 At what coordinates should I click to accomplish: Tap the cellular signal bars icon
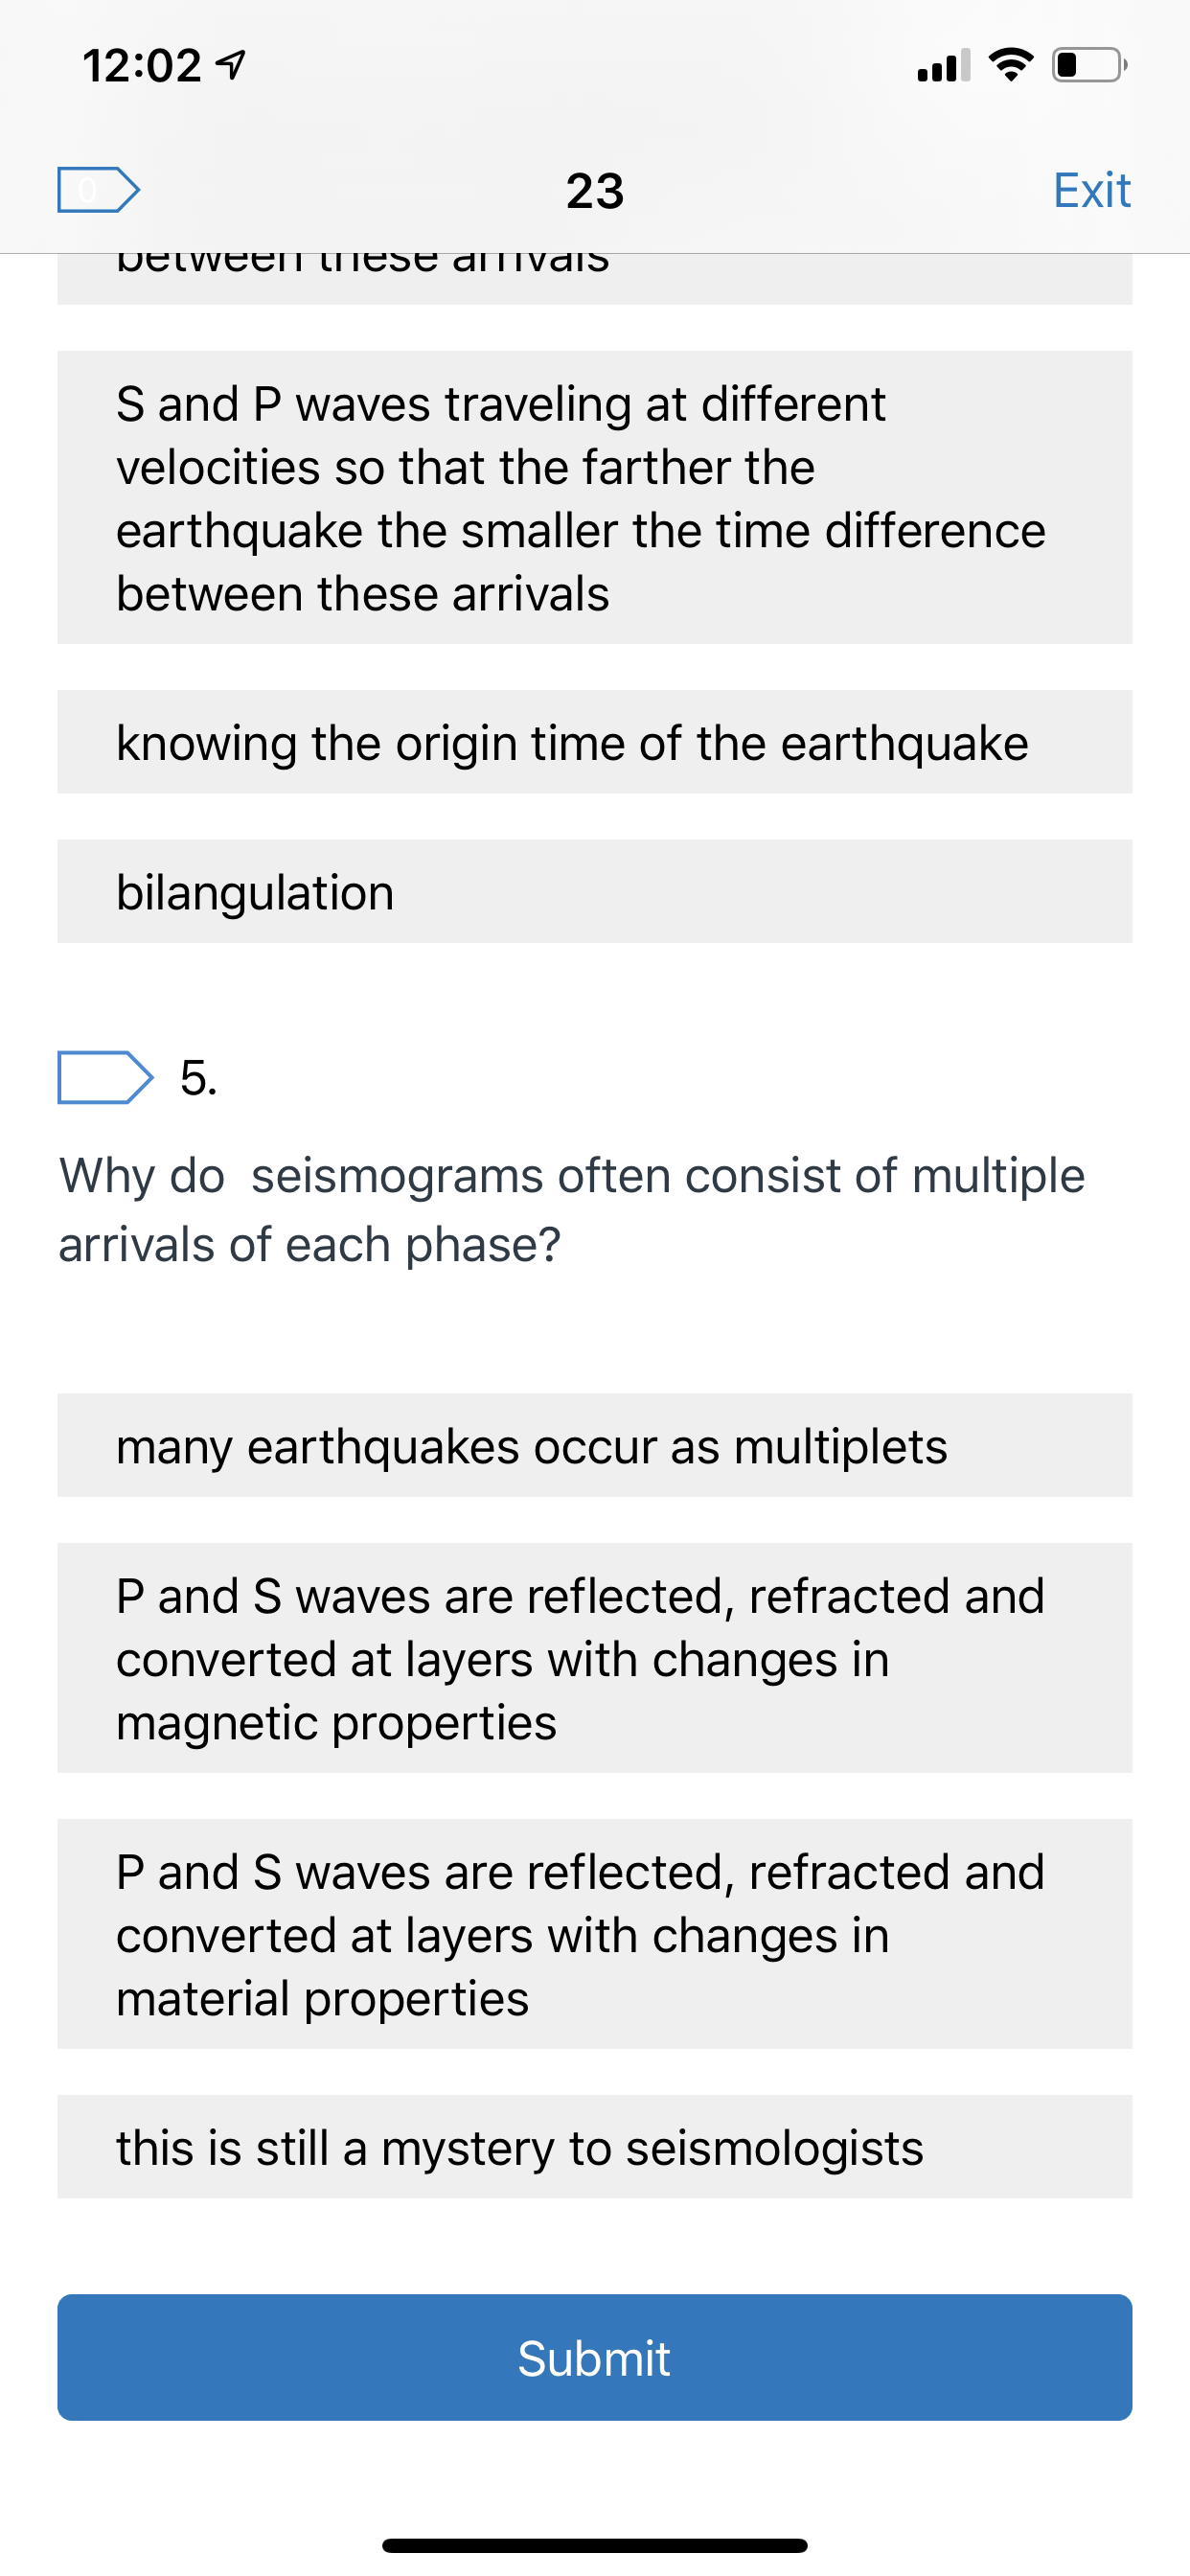[943, 66]
